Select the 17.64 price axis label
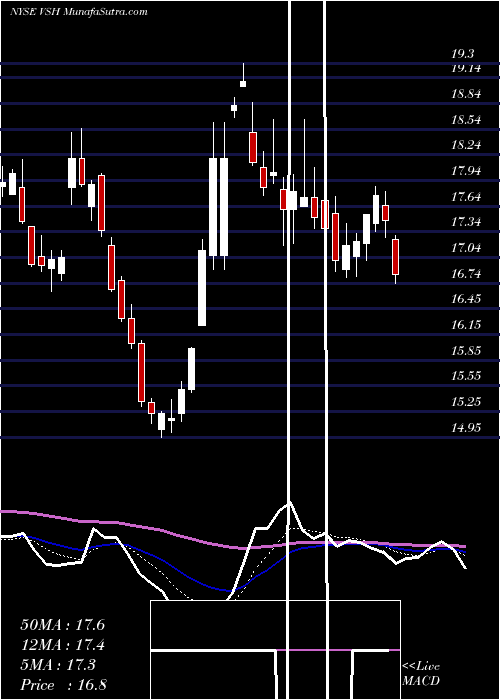 [466, 196]
